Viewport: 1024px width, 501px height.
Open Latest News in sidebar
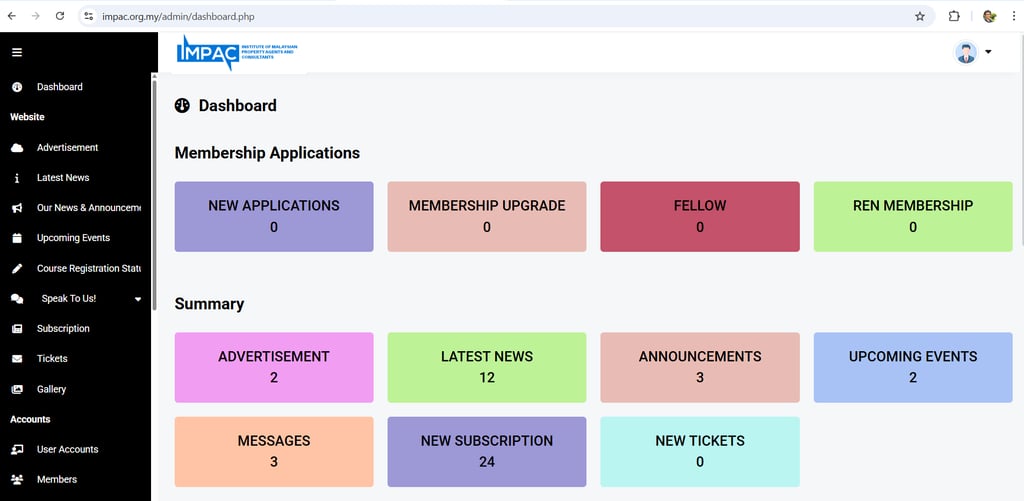point(63,178)
